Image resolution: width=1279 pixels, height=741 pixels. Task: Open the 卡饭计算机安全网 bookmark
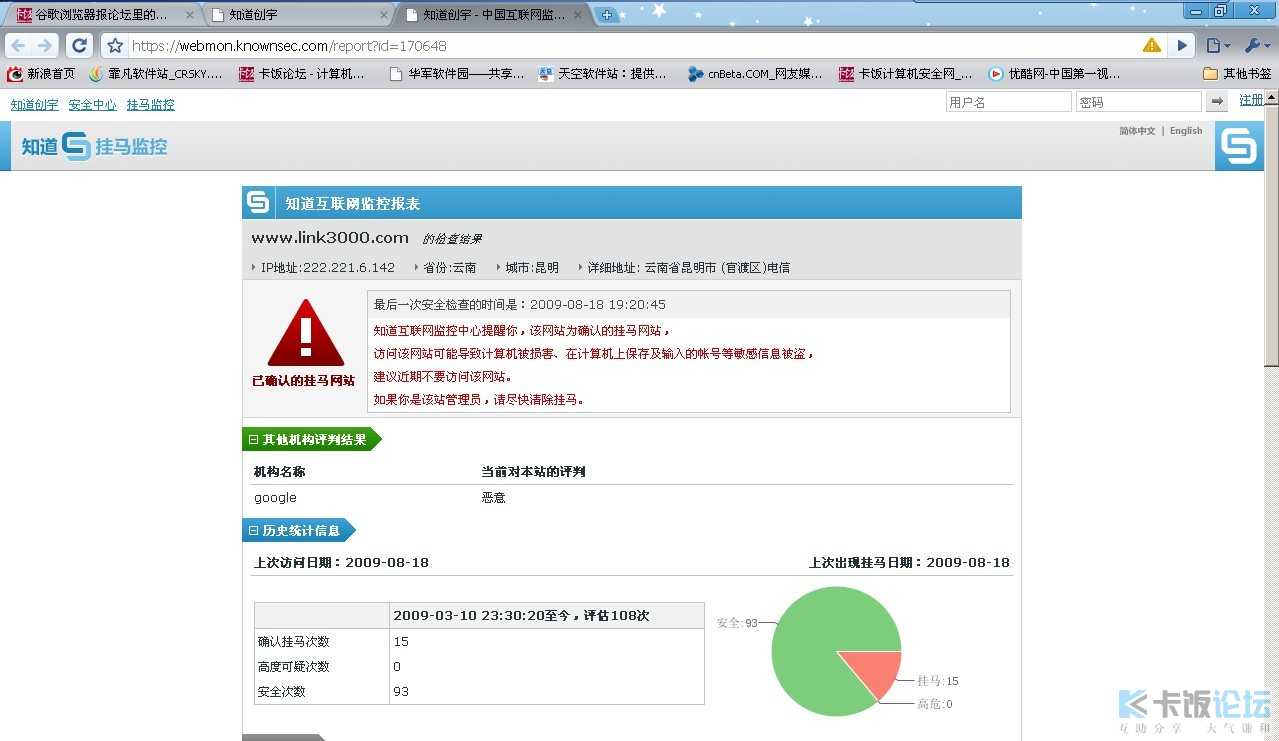(906, 74)
